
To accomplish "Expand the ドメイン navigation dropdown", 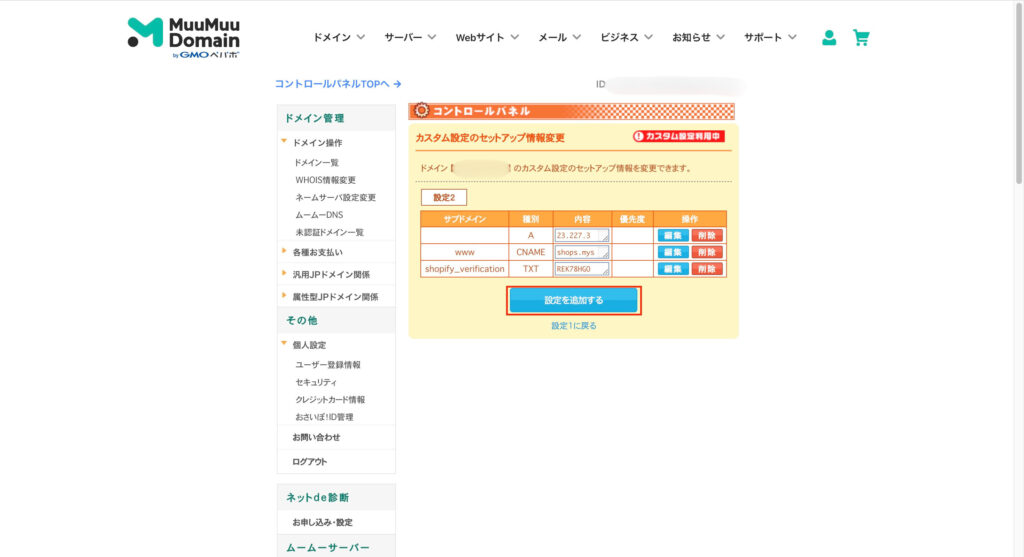I will (339, 37).
